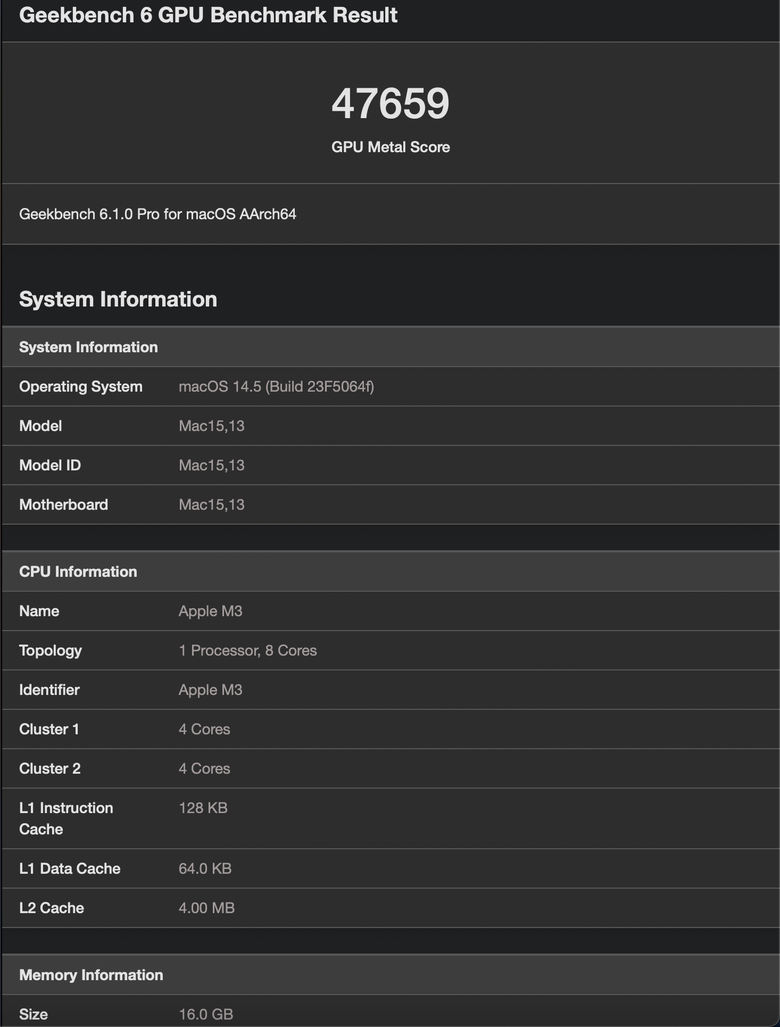780x1027 pixels.
Task: Select the 47659 score number
Action: click(x=390, y=103)
